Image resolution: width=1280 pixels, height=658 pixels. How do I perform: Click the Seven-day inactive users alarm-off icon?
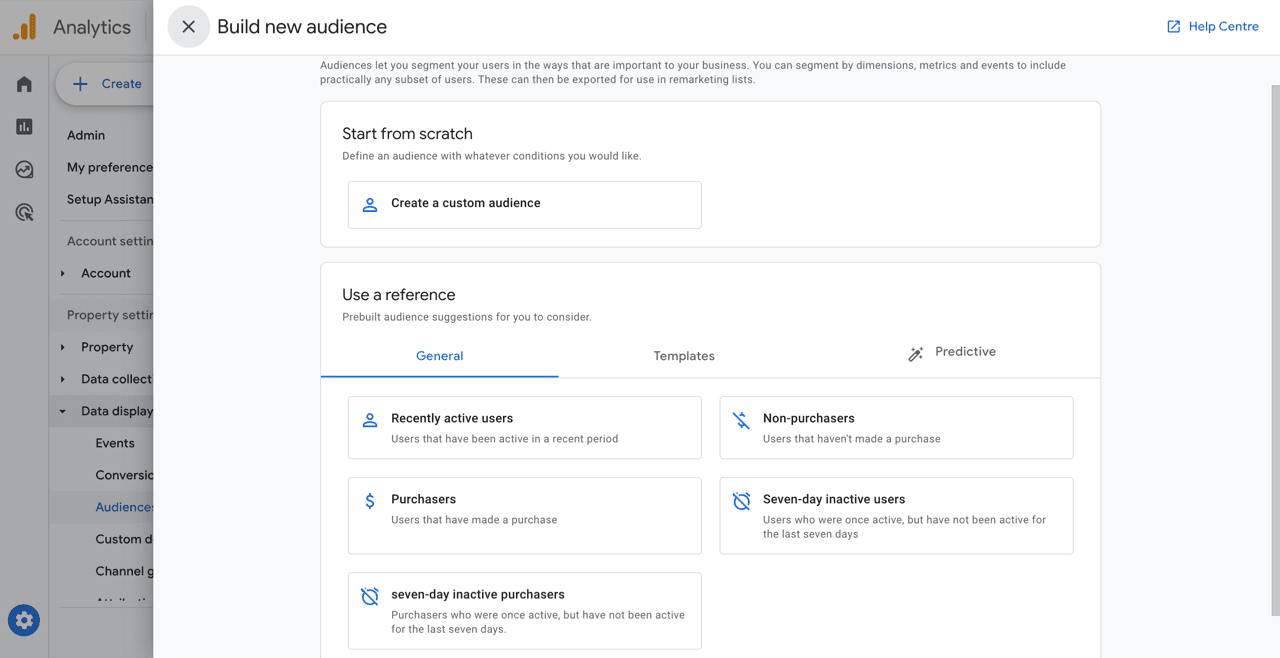(x=741, y=501)
